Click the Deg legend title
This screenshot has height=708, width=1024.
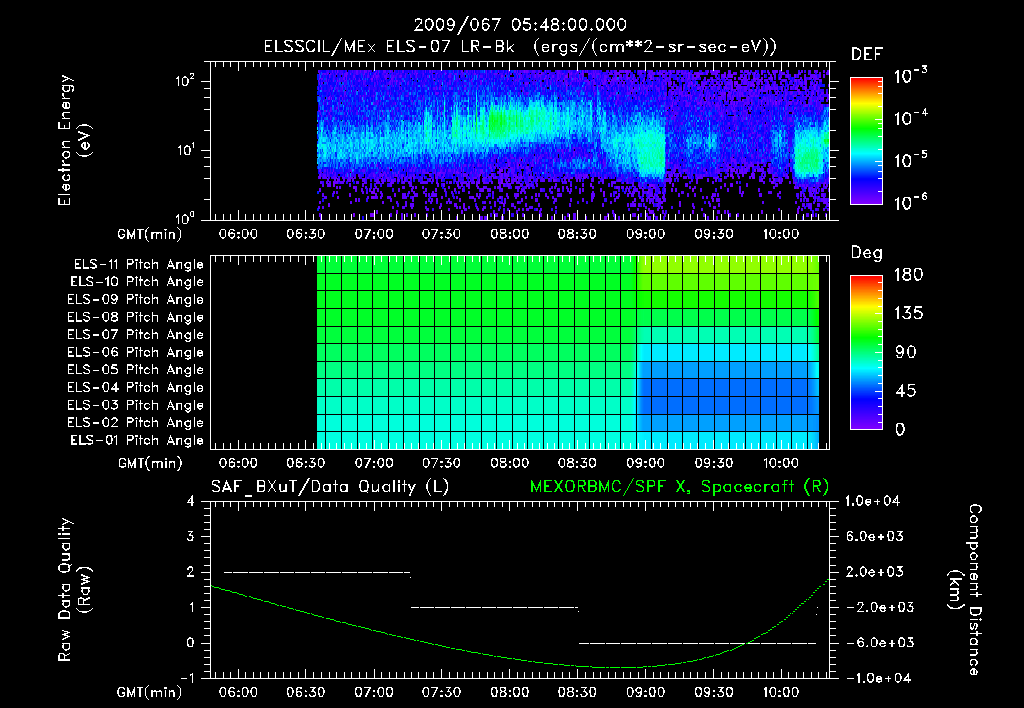[867, 253]
